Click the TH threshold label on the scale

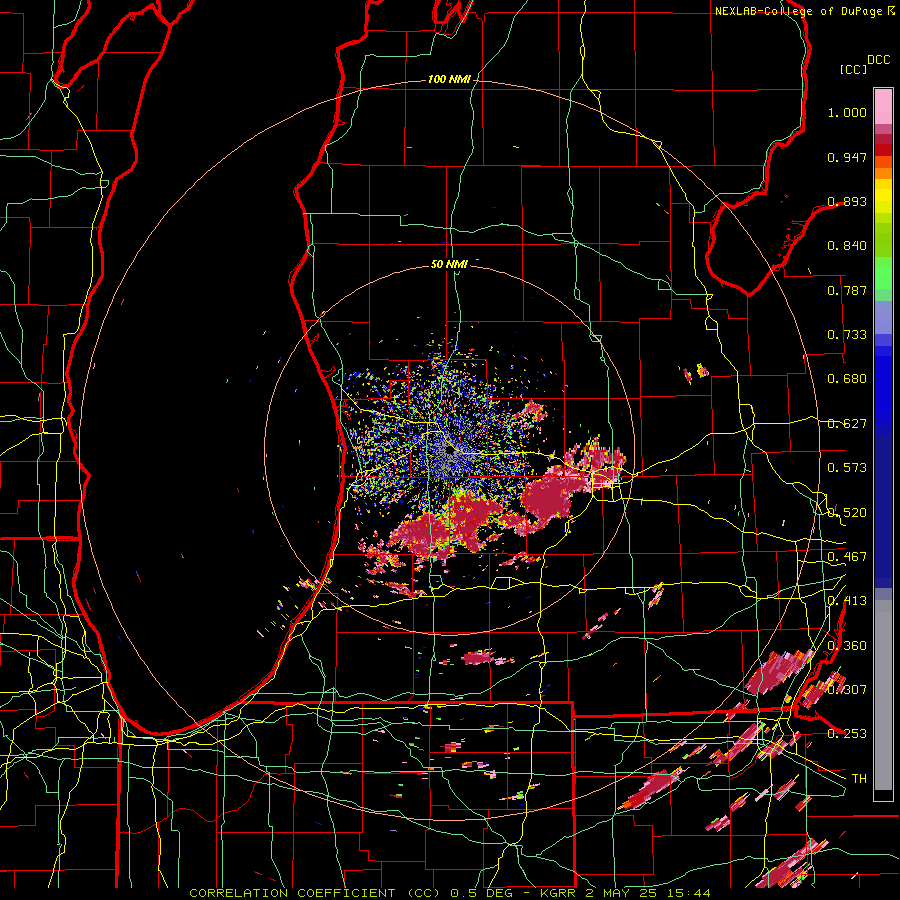859,779
